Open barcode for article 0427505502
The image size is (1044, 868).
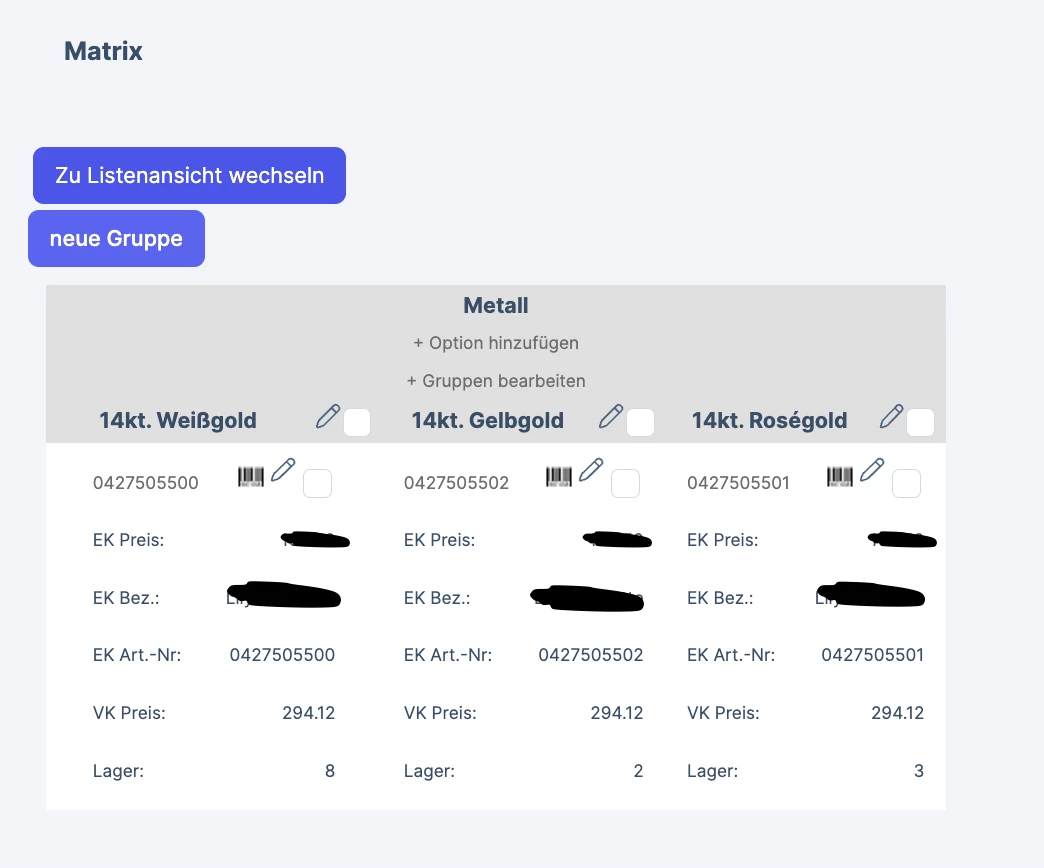coord(559,477)
